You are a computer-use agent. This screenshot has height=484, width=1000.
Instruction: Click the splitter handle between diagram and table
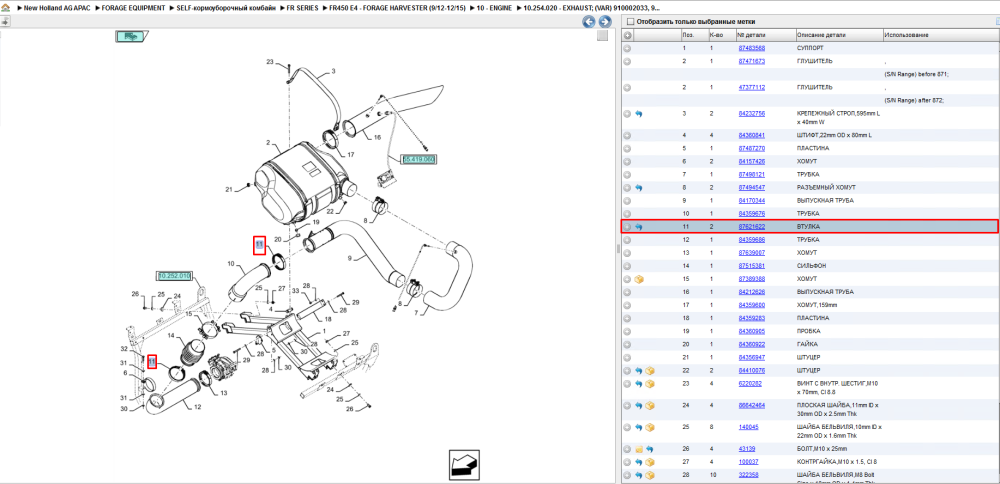coord(617,249)
